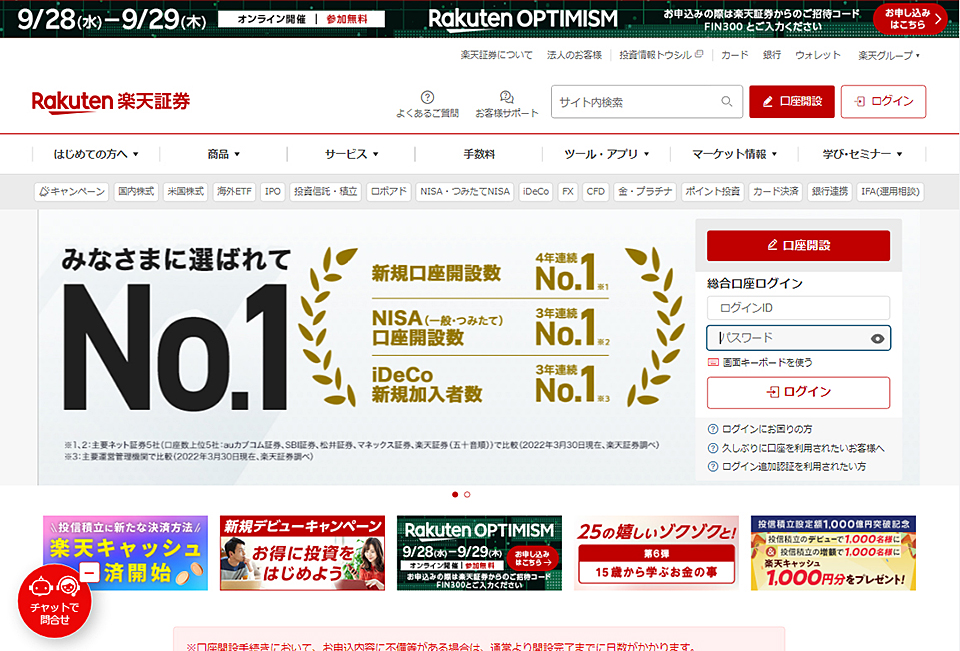This screenshot has height=651, width=960.
Task: Select 海外ETF tag
Action: point(234,192)
